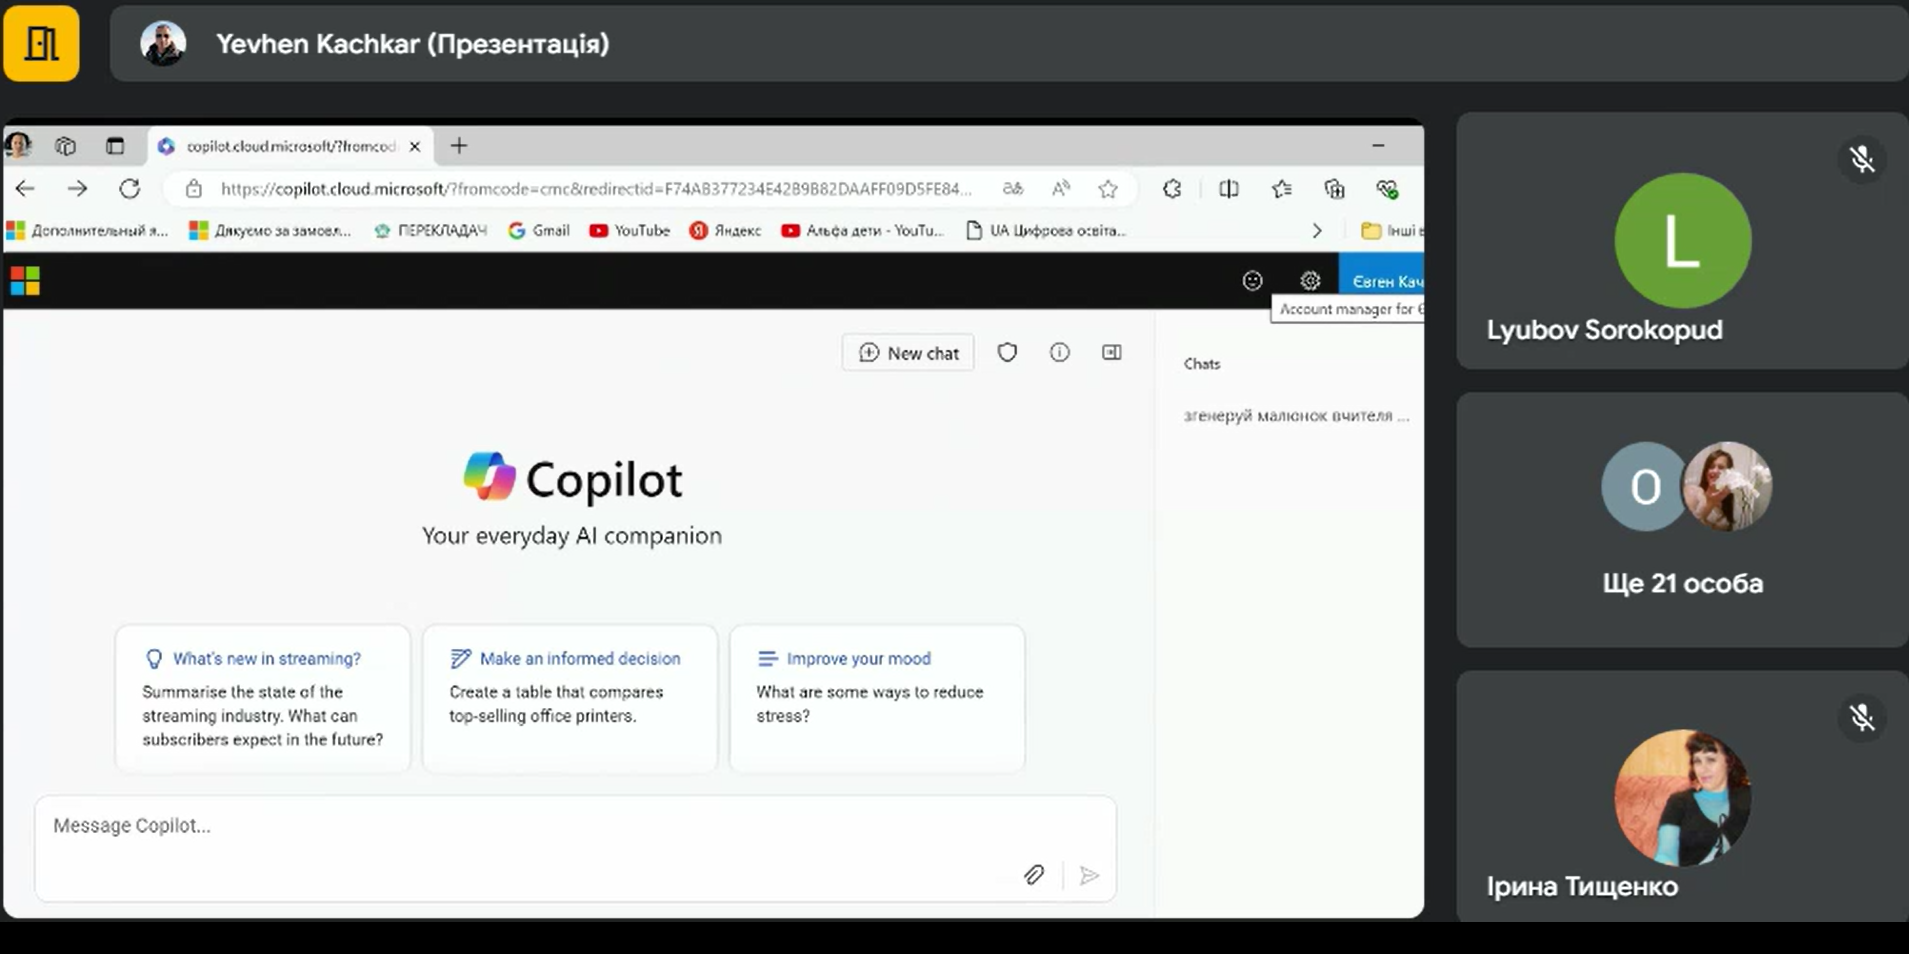The width and height of the screenshot is (1909, 954).
Task: Go forward in the browser
Action: [x=77, y=188]
